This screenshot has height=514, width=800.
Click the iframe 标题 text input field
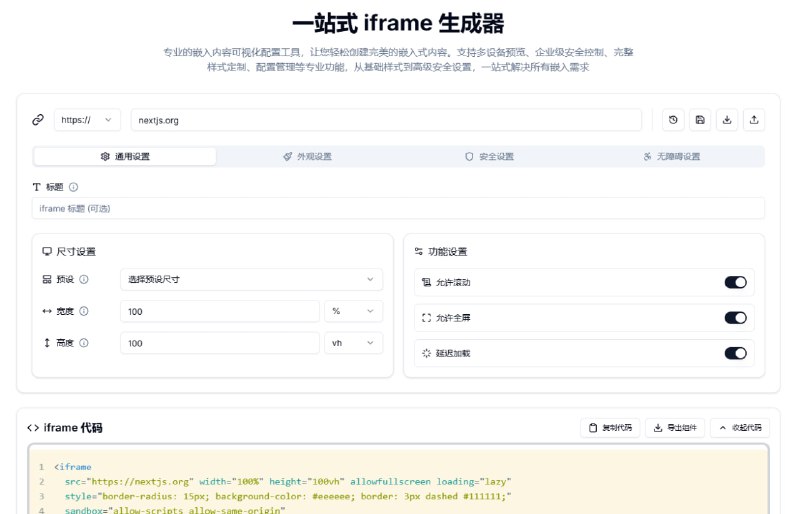point(398,208)
